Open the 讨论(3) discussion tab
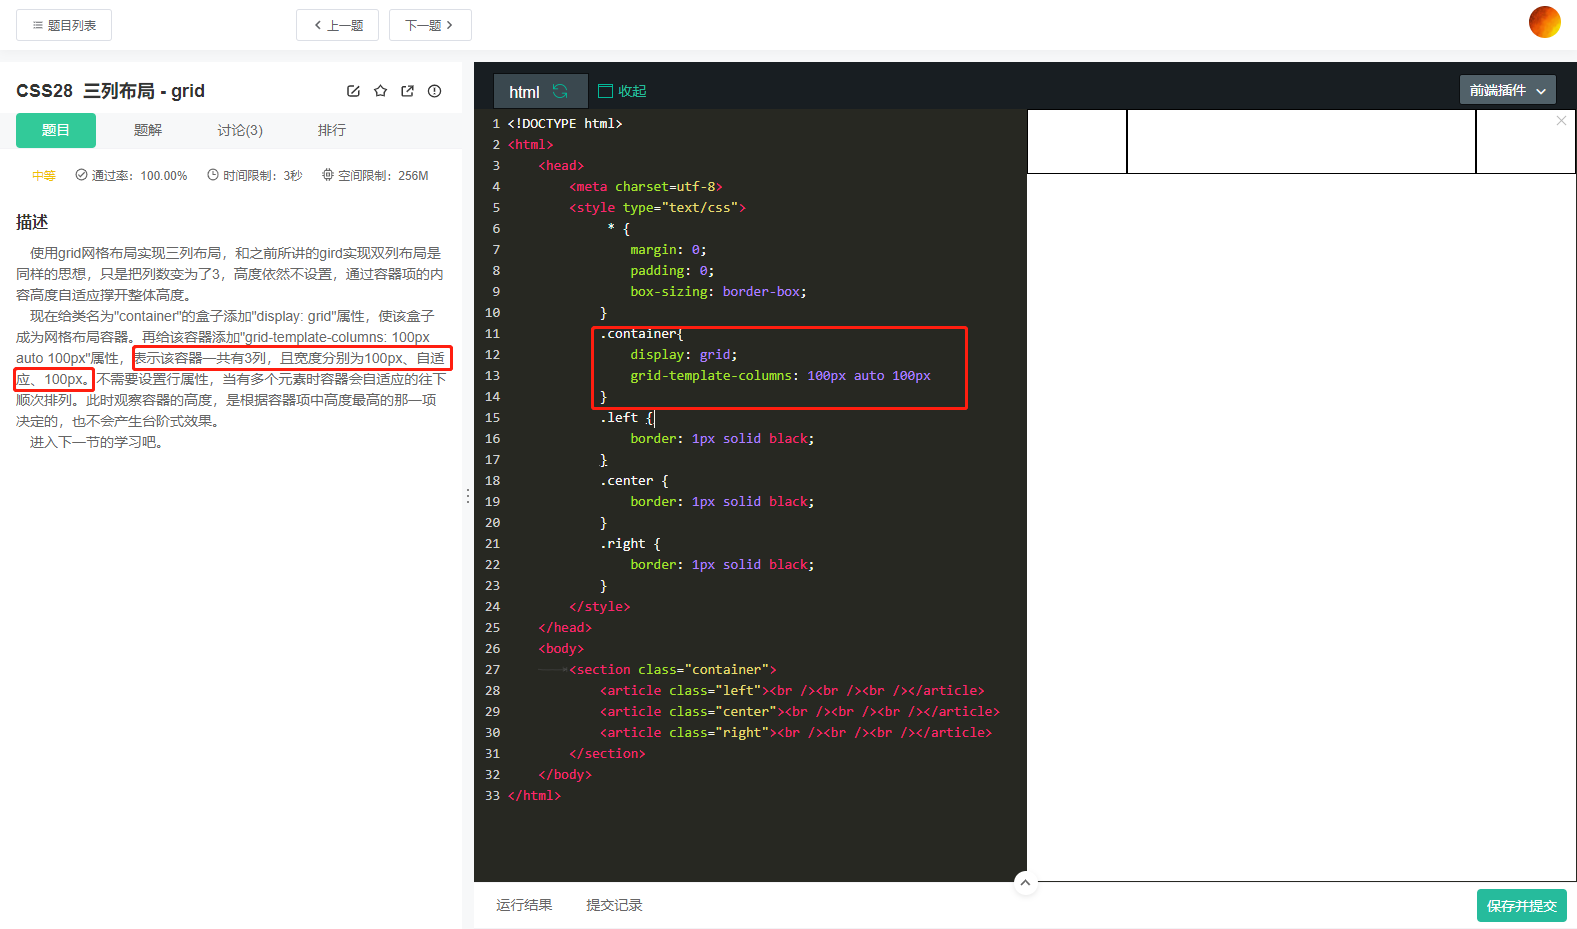Viewport: 1577px width, 929px height. [240, 130]
